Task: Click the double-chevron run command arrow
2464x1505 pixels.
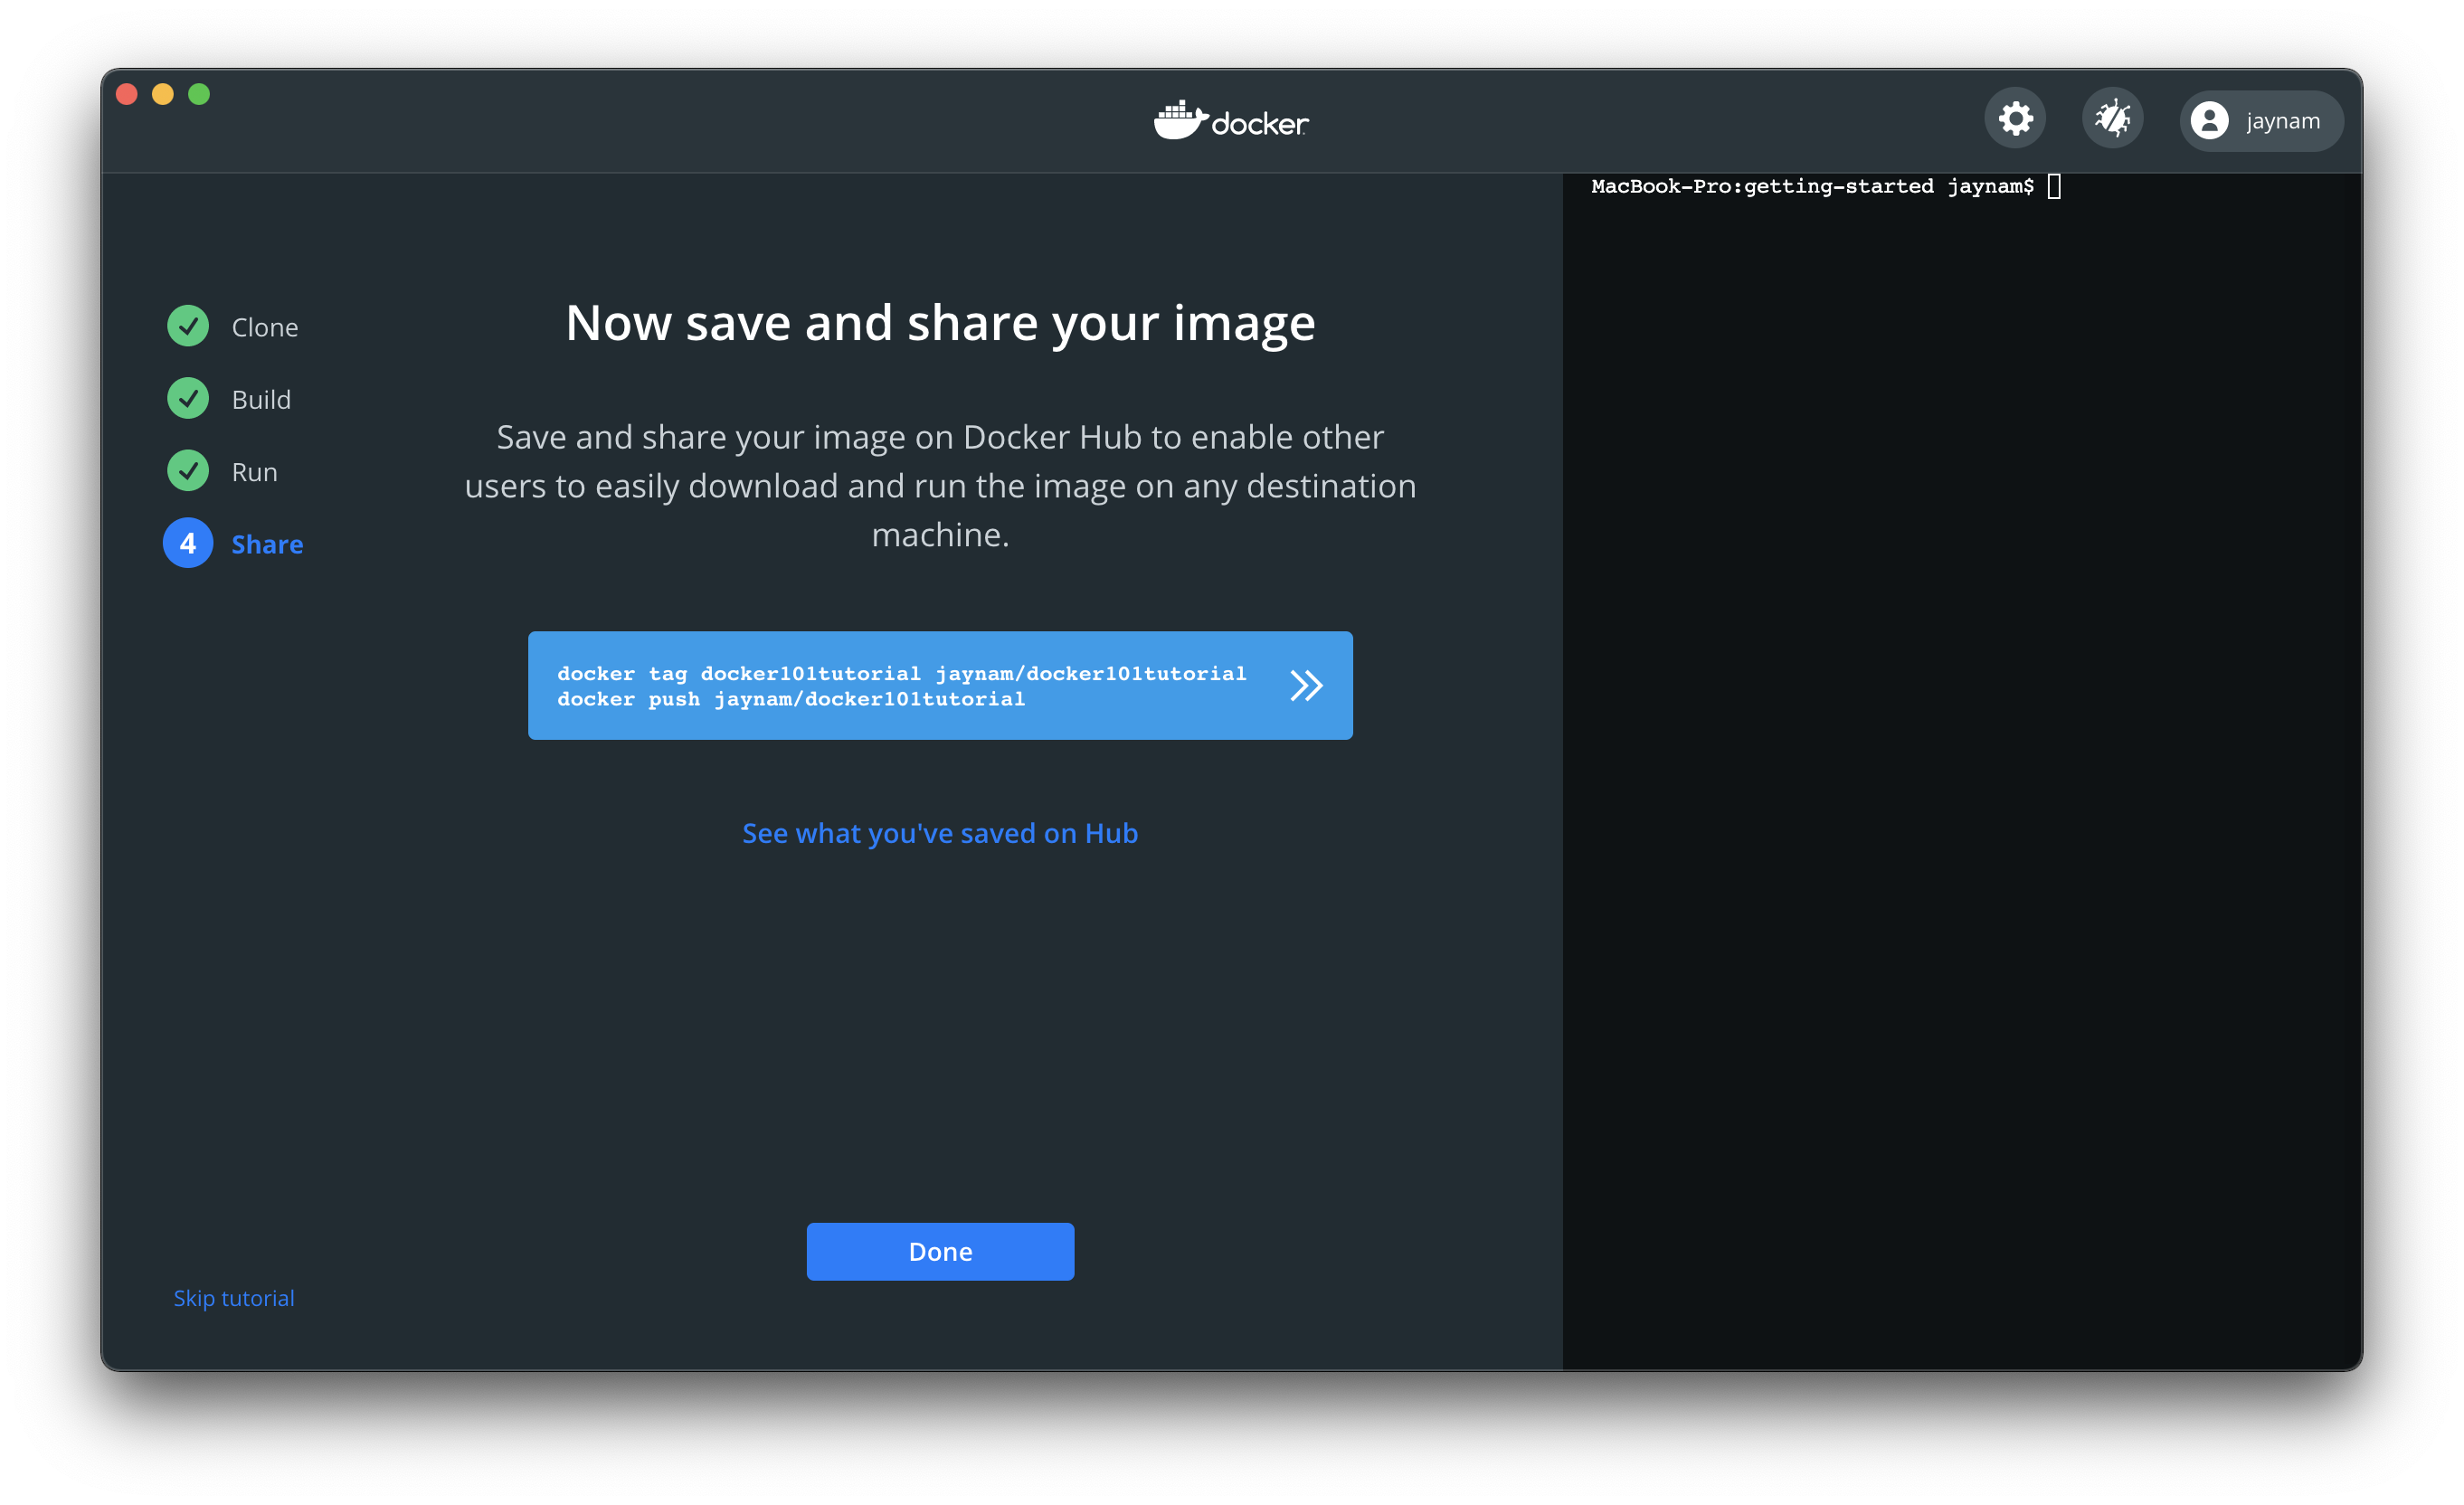Action: 1306,686
